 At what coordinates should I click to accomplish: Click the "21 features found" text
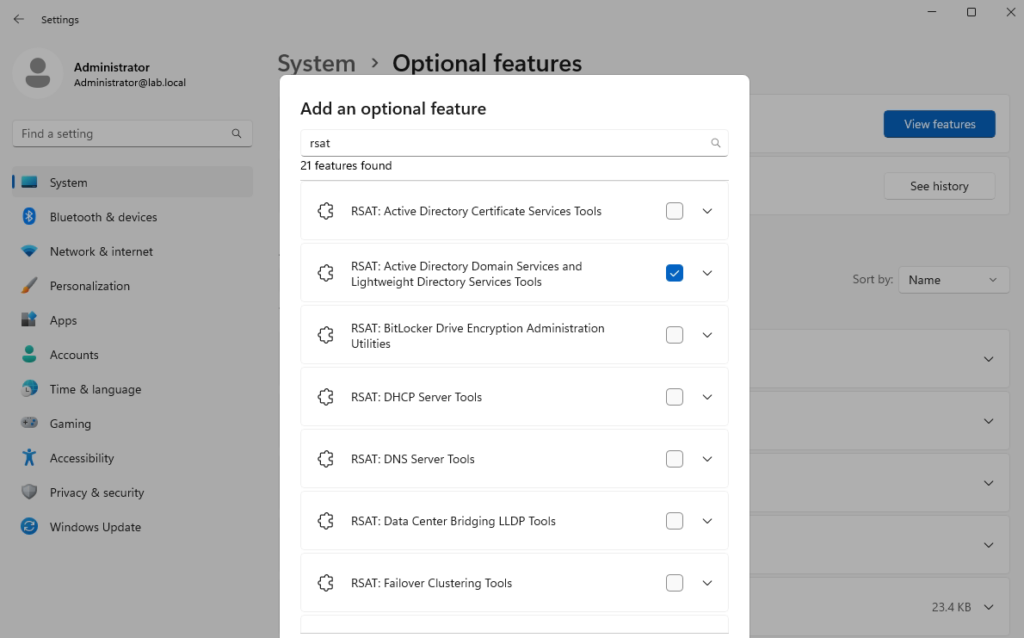click(346, 166)
